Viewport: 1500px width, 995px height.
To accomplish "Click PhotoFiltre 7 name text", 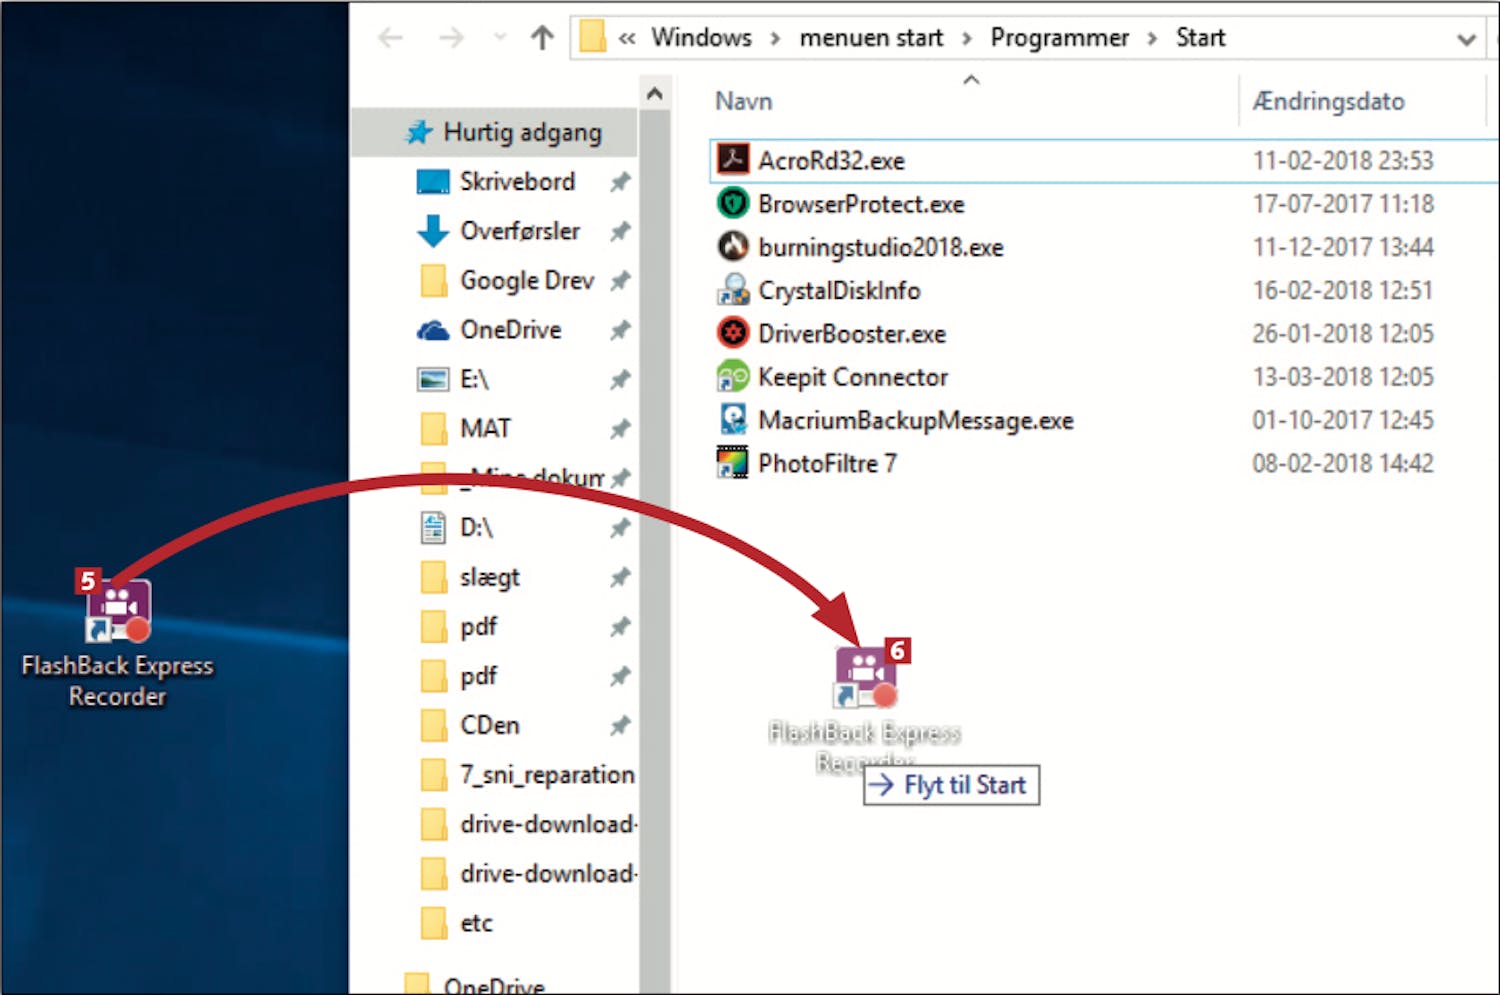I will [827, 464].
